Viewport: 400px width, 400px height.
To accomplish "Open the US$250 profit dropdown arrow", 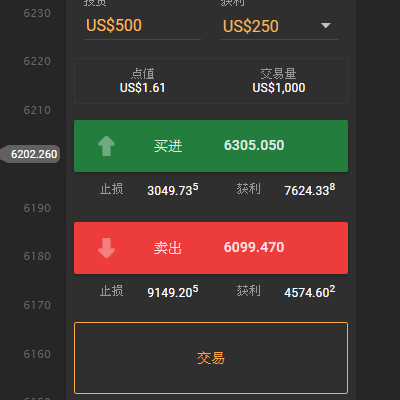I will (325, 26).
